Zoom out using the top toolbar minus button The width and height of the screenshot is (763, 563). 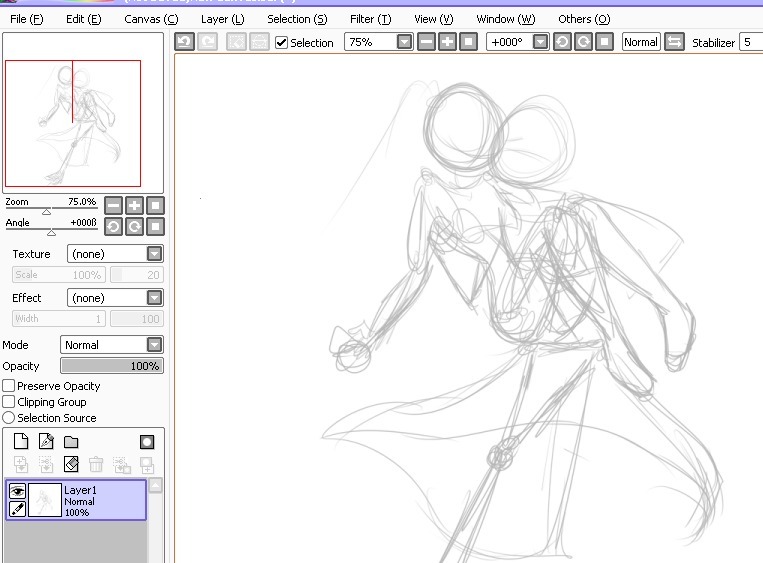426,42
